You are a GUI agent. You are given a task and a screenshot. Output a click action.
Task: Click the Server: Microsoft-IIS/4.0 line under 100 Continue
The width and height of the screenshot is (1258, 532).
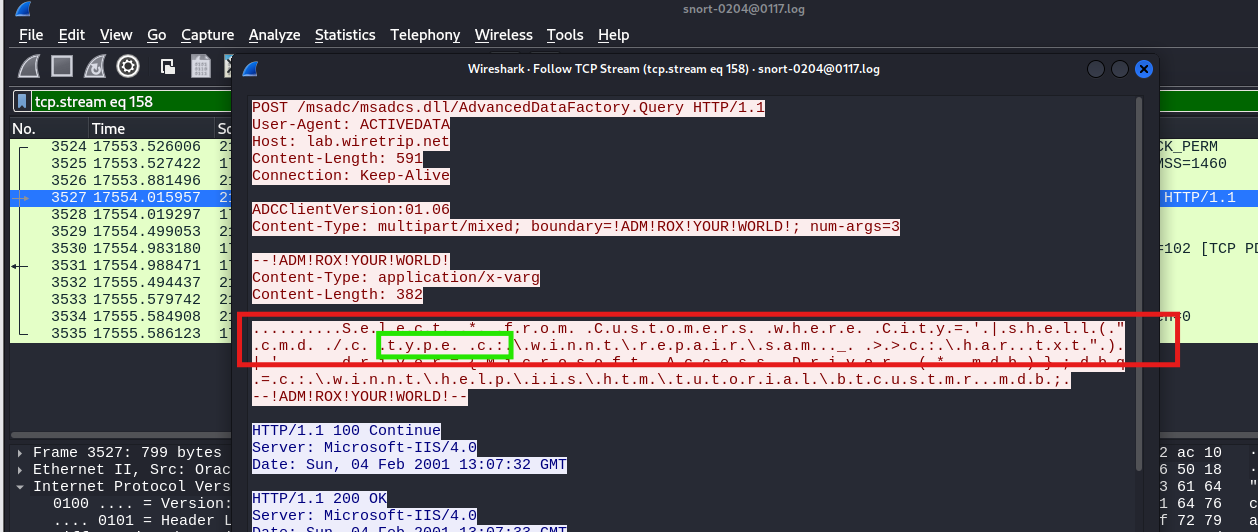[x=364, y=447]
